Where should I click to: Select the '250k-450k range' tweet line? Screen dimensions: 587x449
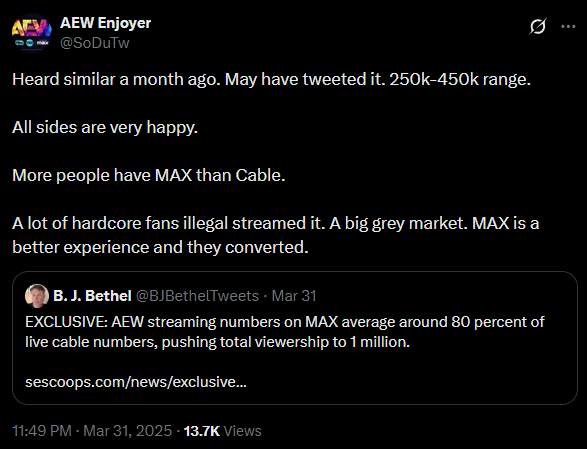pyautogui.click(x=271, y=79)
